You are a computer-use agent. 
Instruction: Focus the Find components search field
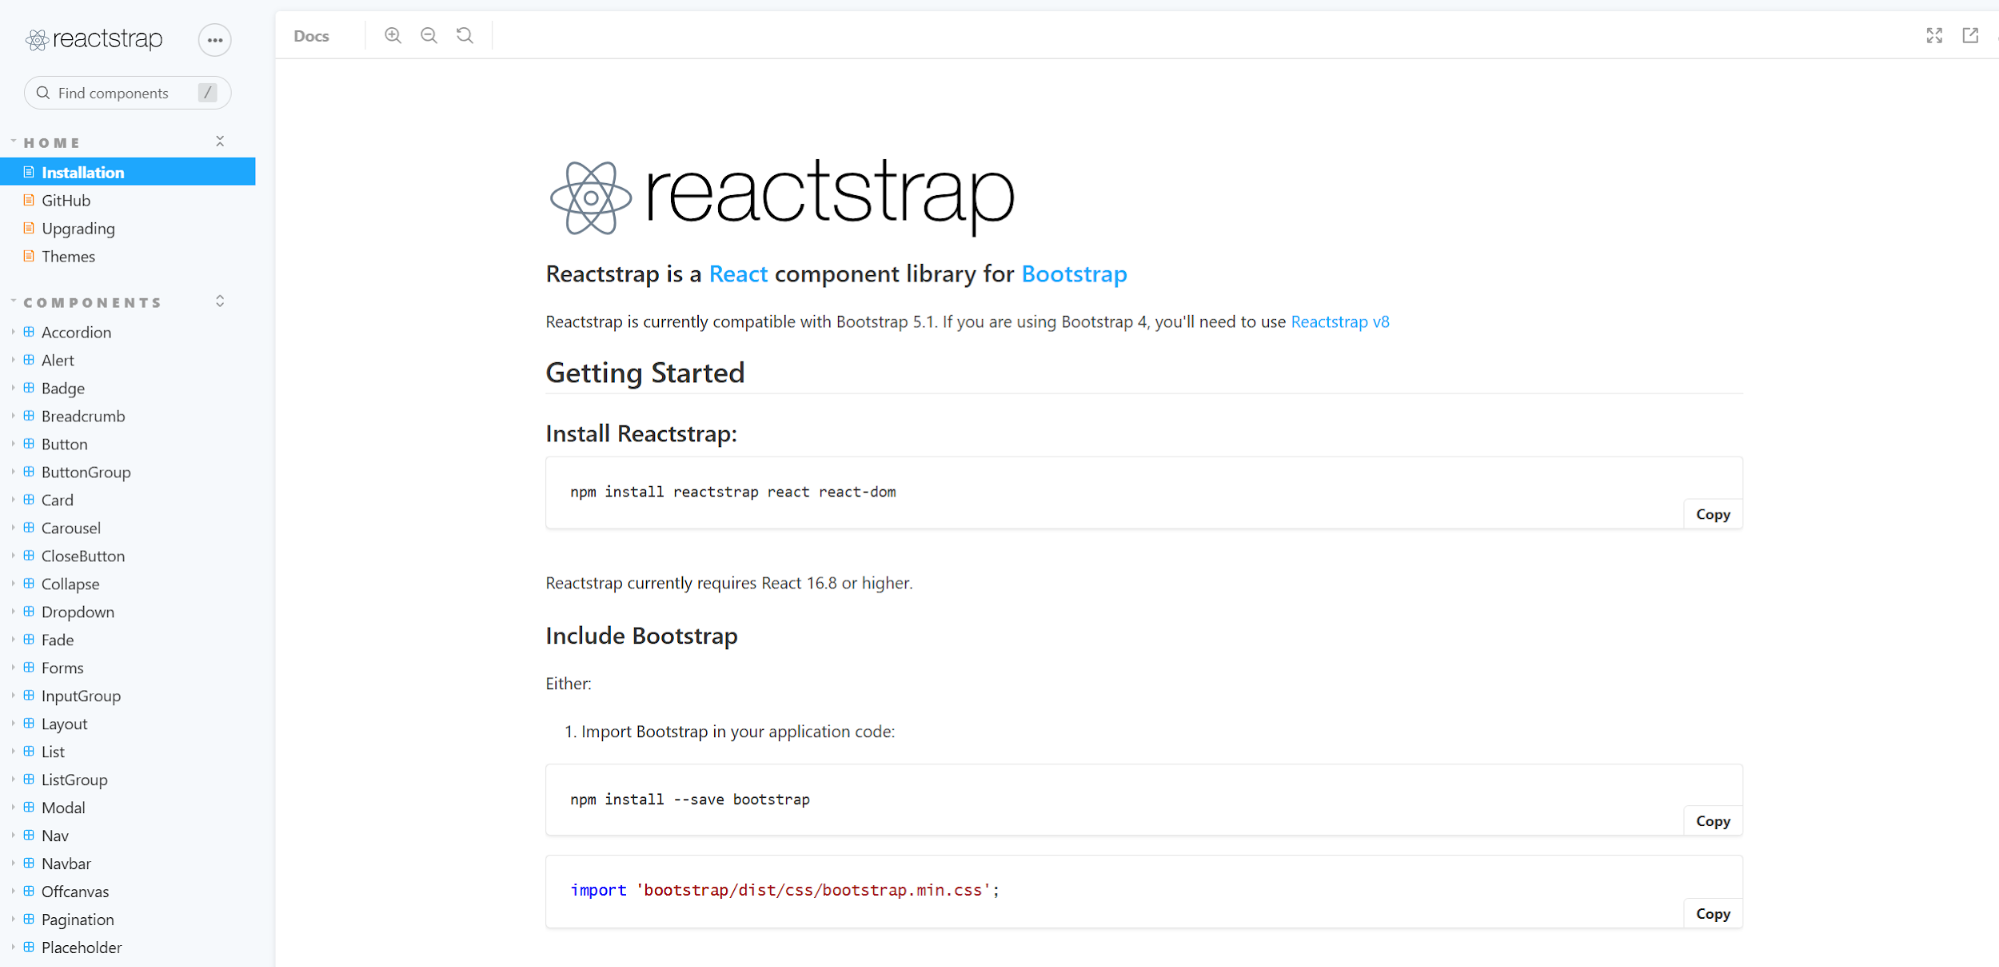coord(127,93)
